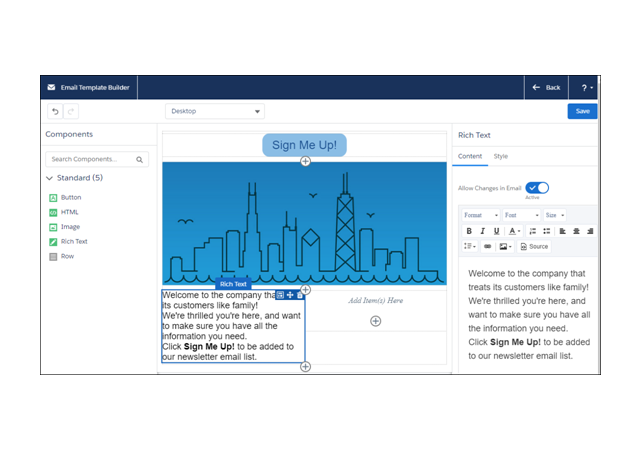Center-align text in the editor

(576, 231)
